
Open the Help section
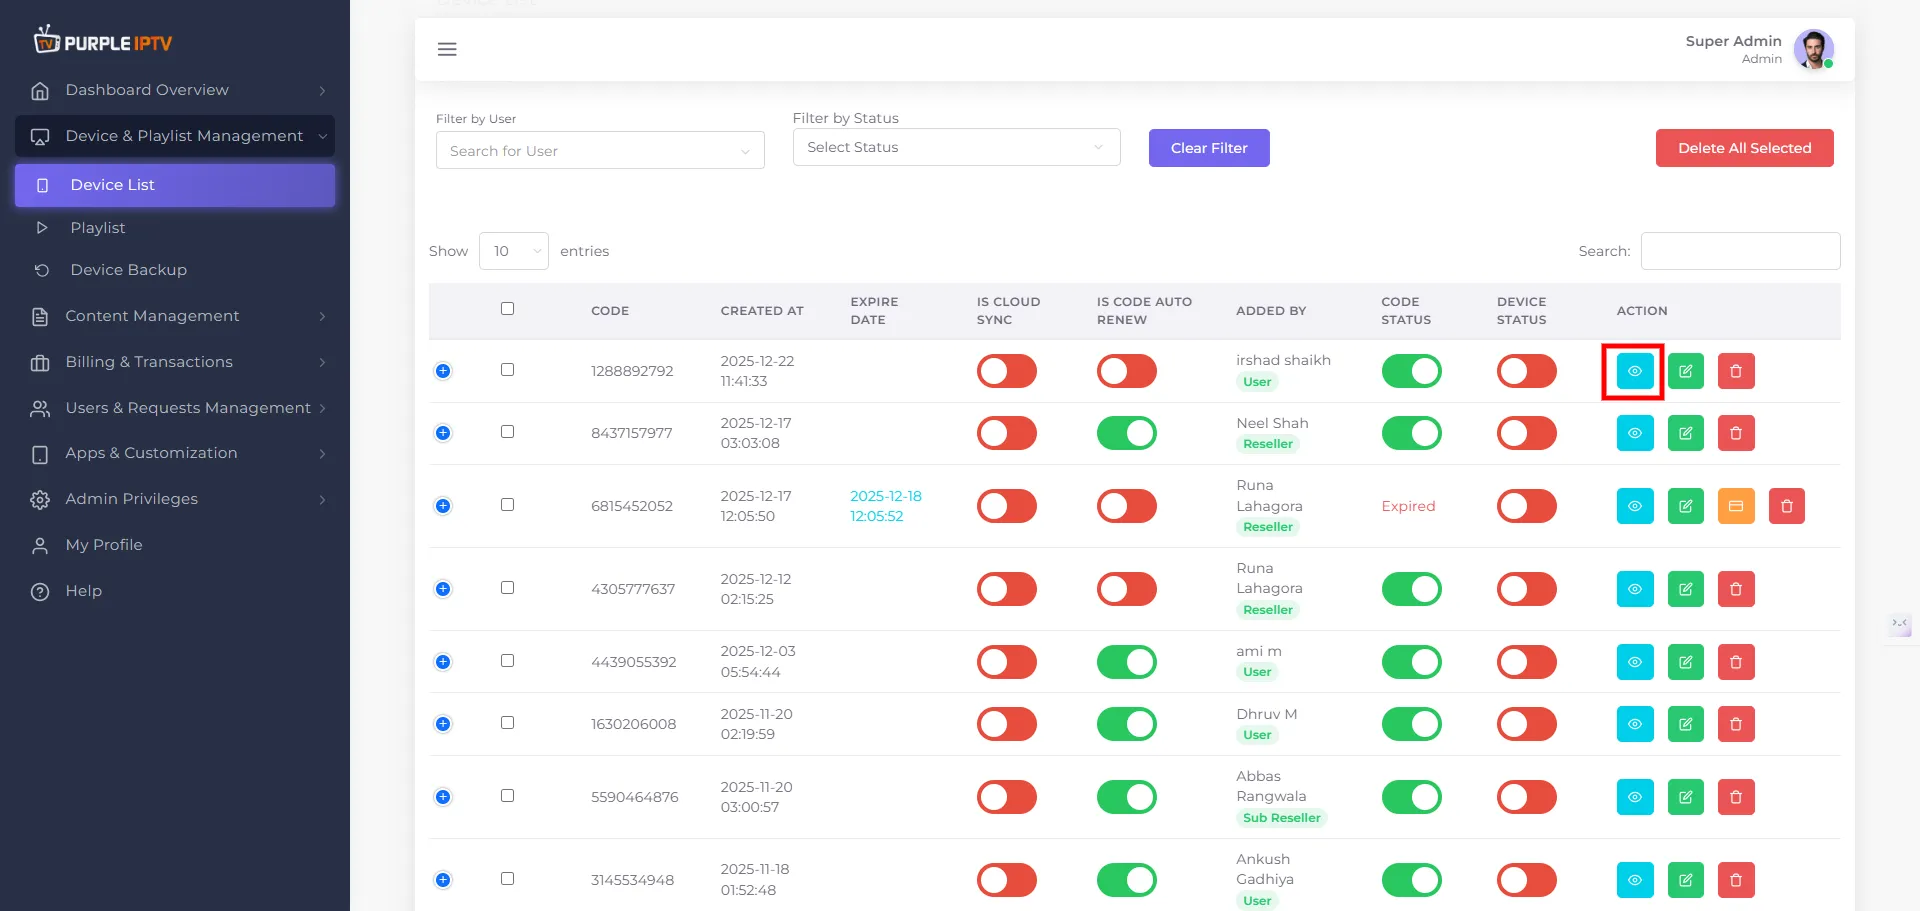pyautogui.click(x=175, y=591)
